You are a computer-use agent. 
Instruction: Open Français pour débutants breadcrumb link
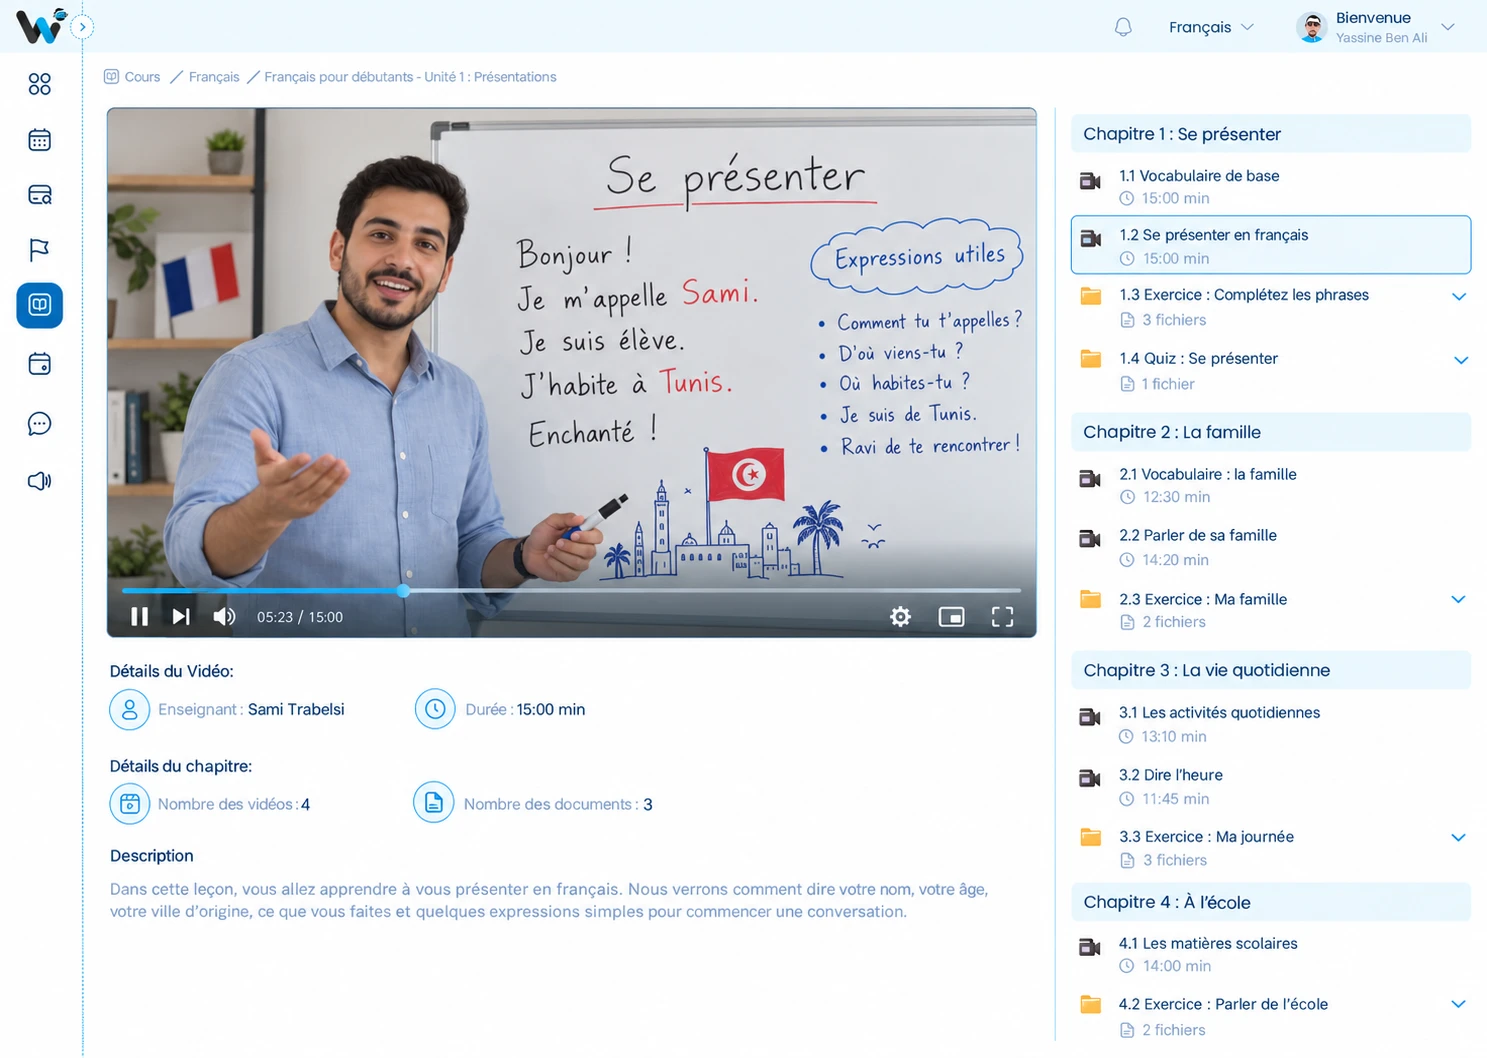[x=410, y=77]
